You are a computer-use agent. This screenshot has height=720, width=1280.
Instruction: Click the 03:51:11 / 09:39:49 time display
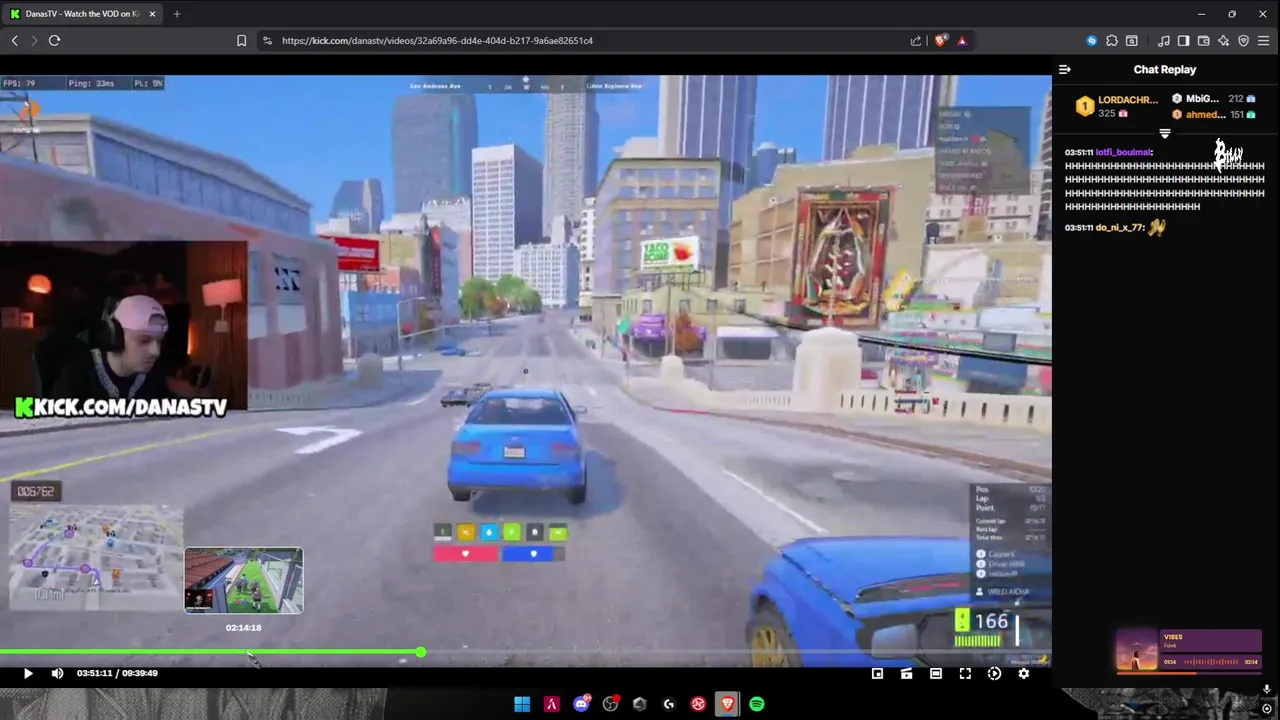coord(117,673)
